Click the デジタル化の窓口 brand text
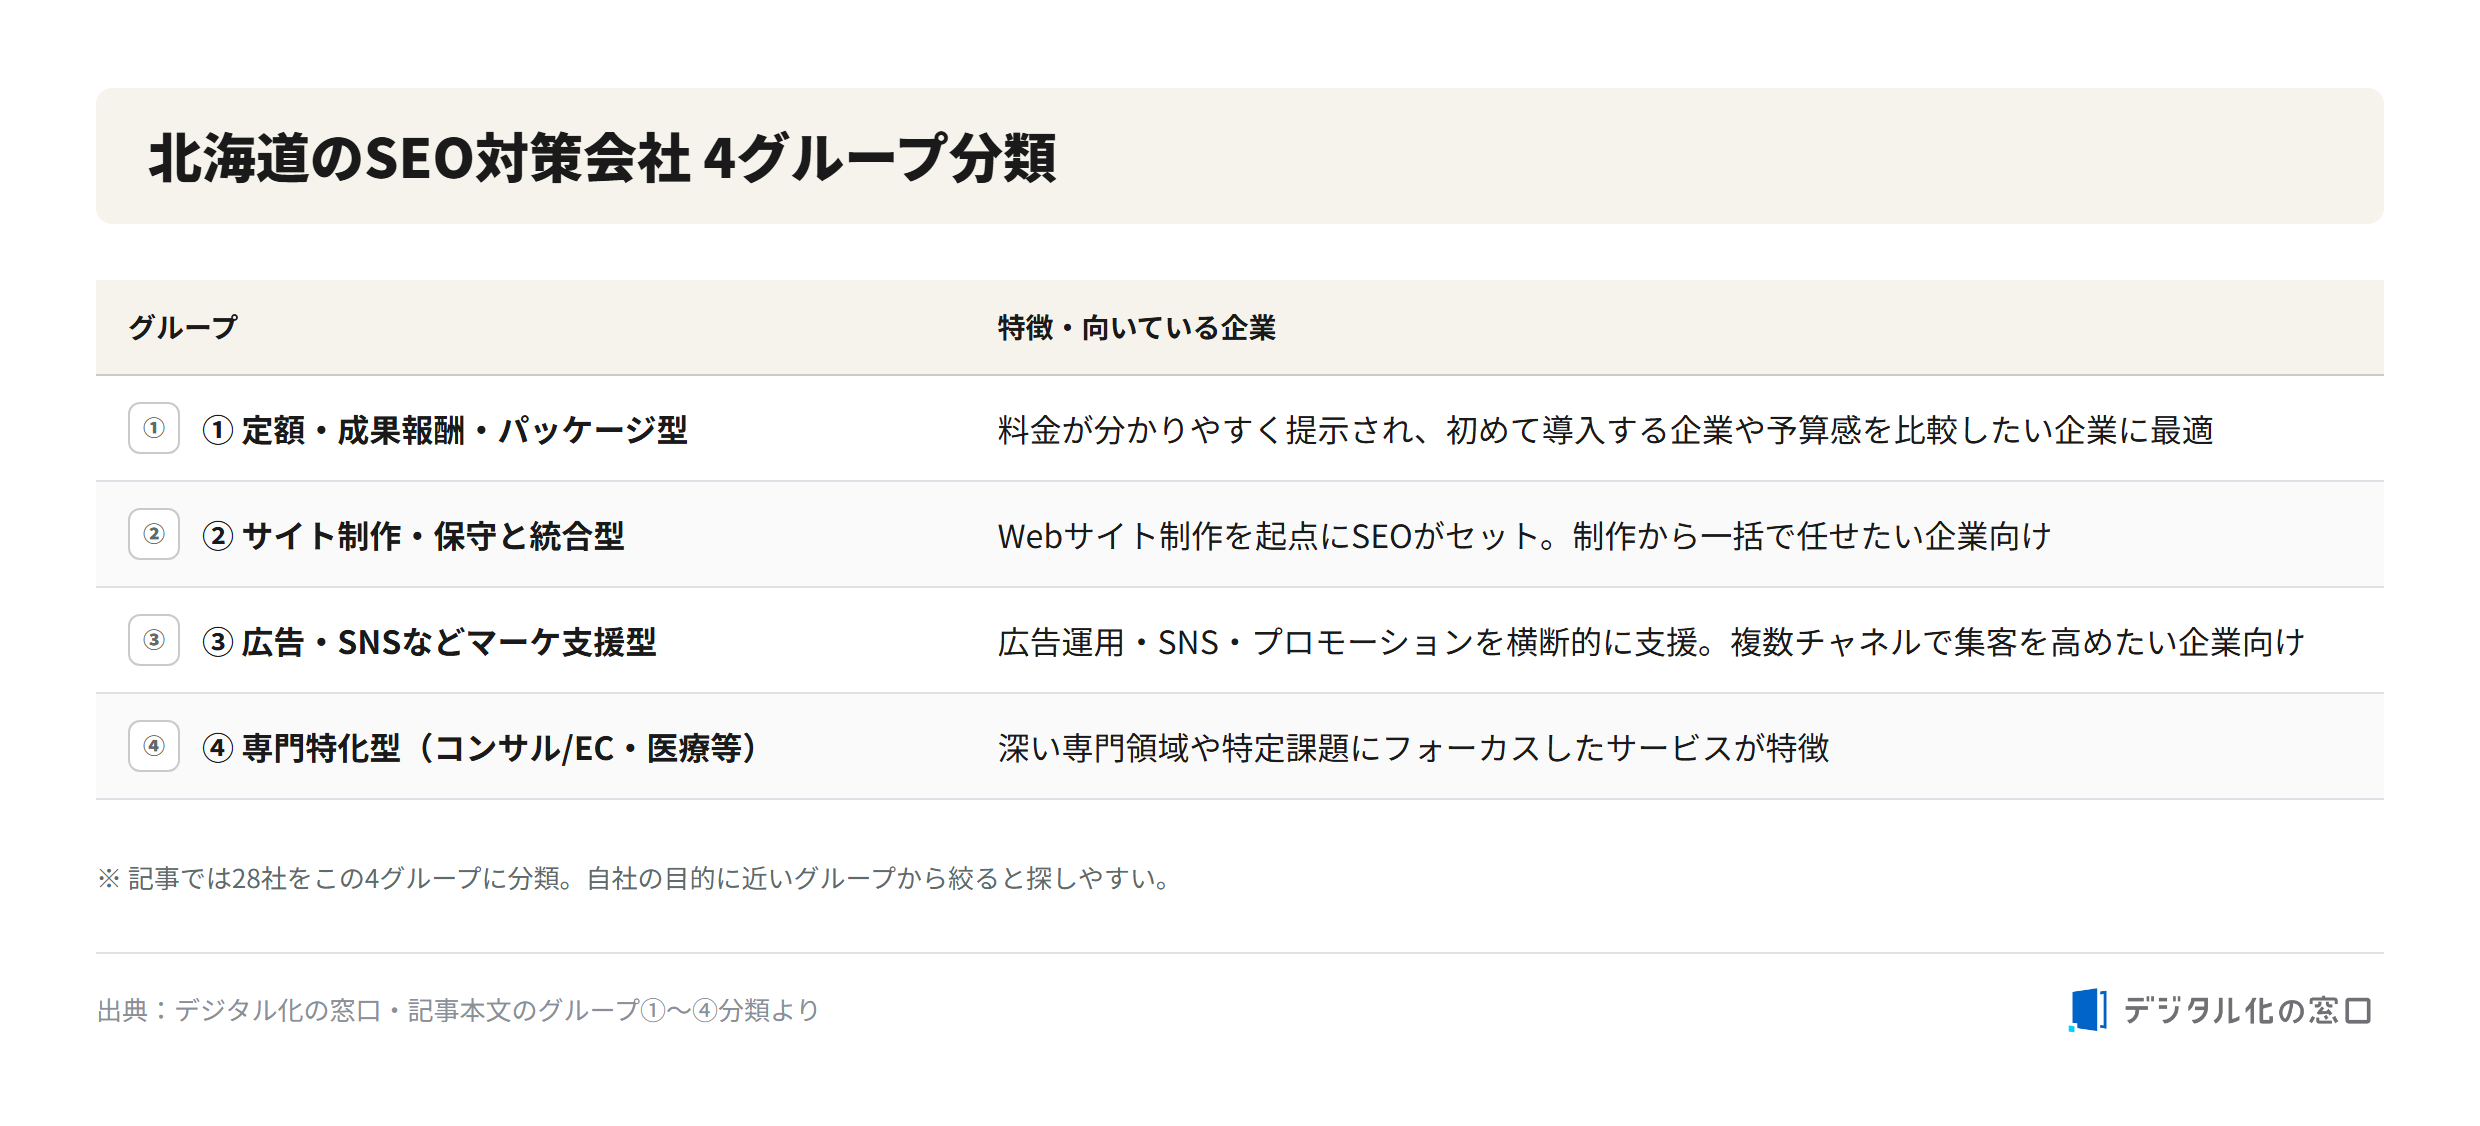The height and width of the screenshot is (1126, 2480). [x=2247, y=1011]
